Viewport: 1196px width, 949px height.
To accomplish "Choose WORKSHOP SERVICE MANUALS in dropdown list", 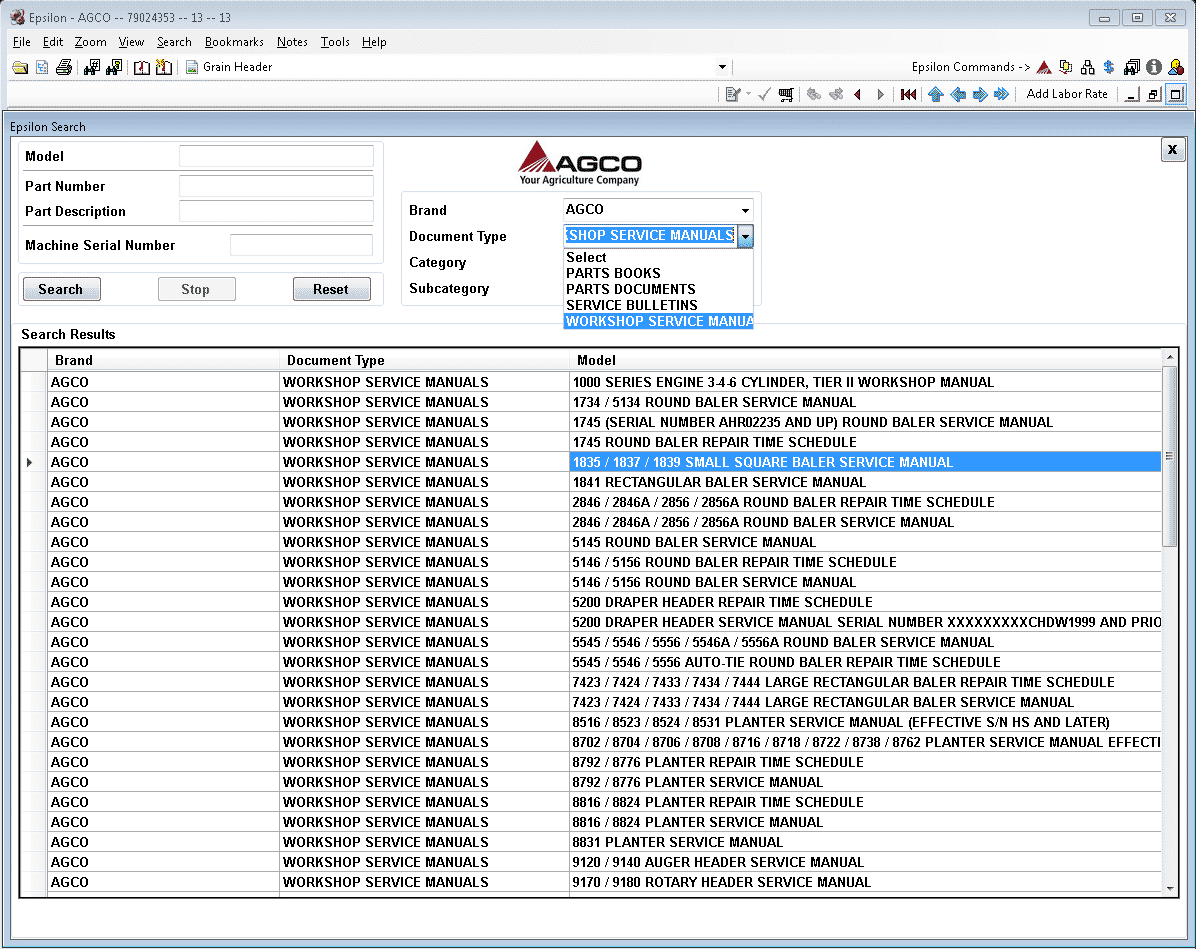I will (x=658, y=321).
